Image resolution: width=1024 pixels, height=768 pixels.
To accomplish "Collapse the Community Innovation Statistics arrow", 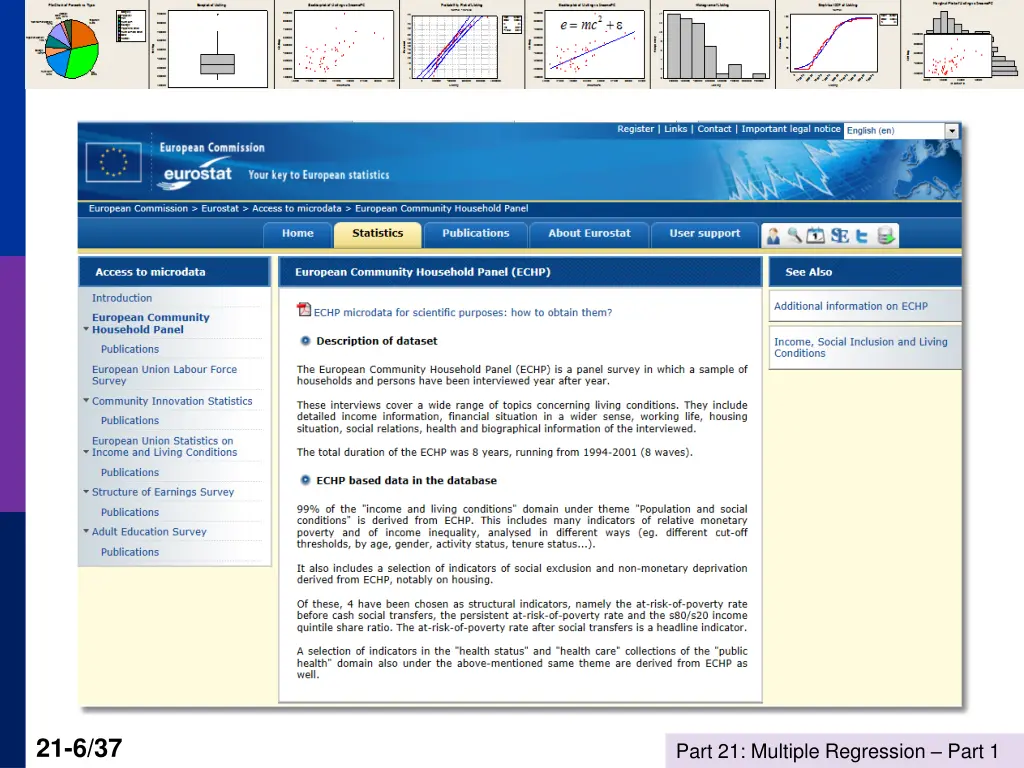I will [86, 400].
